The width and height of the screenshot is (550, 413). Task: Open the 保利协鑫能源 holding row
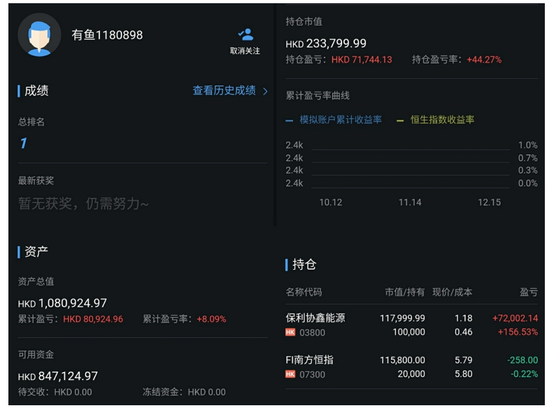(411, 325)
